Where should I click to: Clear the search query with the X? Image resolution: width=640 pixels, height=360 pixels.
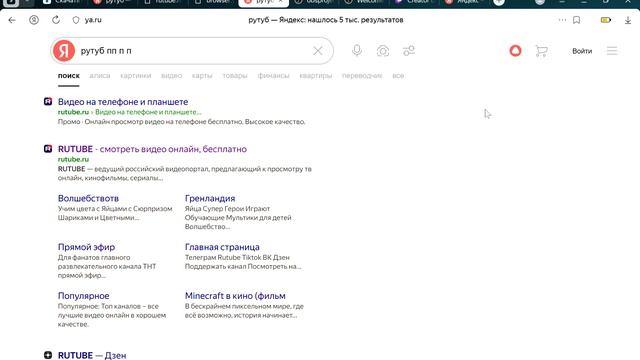pyautogui.click(x=318, y=51)
